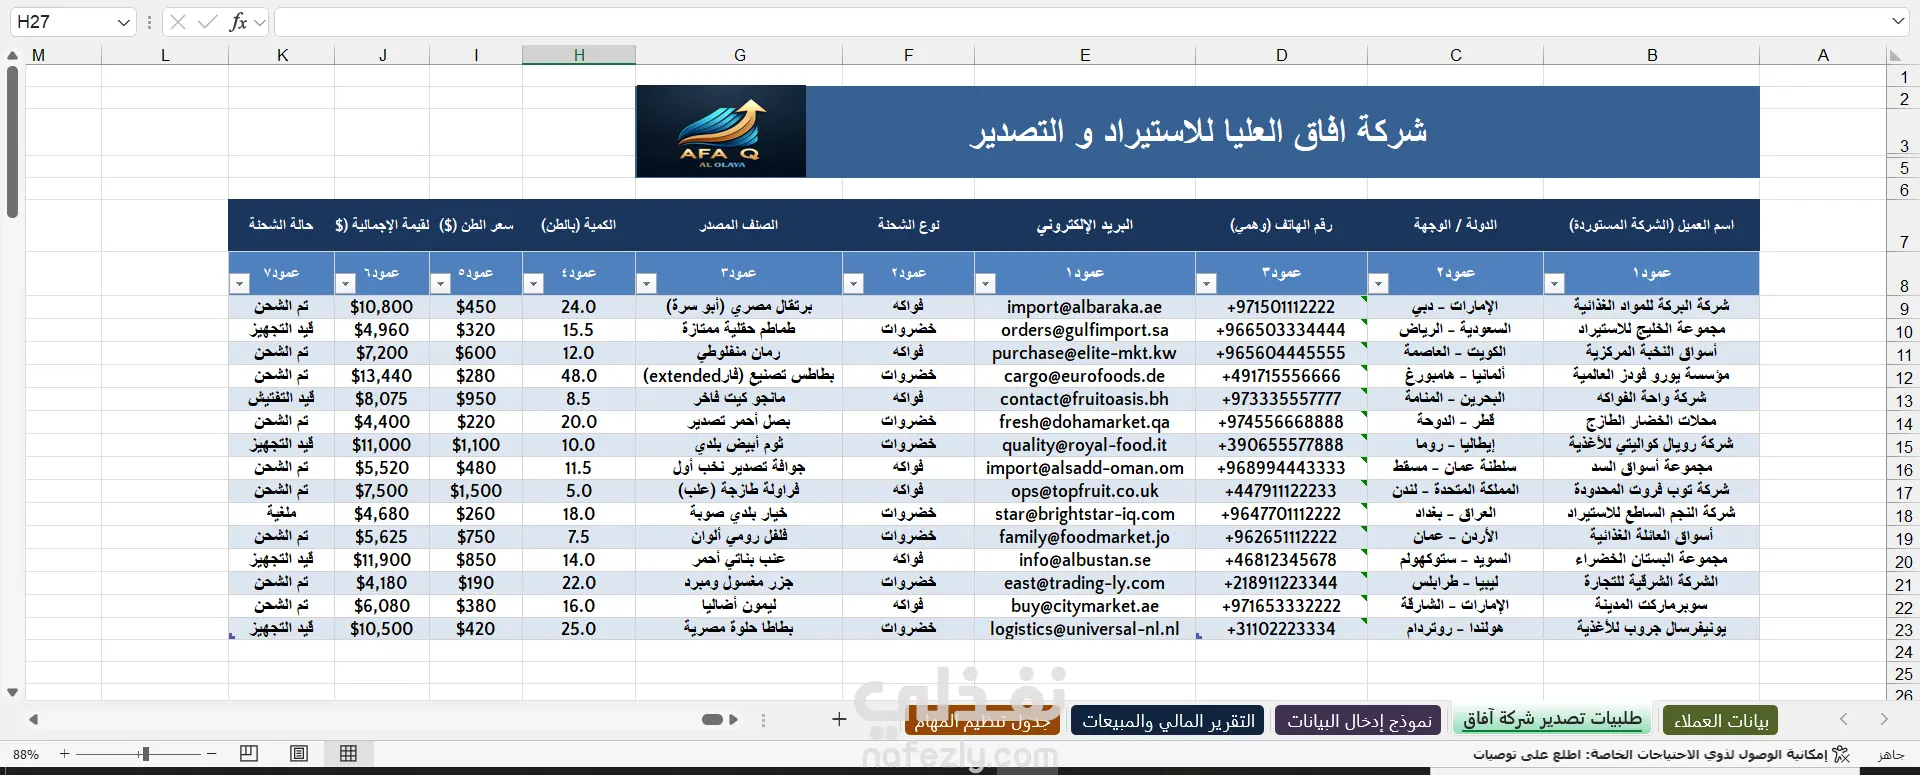Click the zoom out minus icon
1920x775 pixels.
(x=212, y=754)
